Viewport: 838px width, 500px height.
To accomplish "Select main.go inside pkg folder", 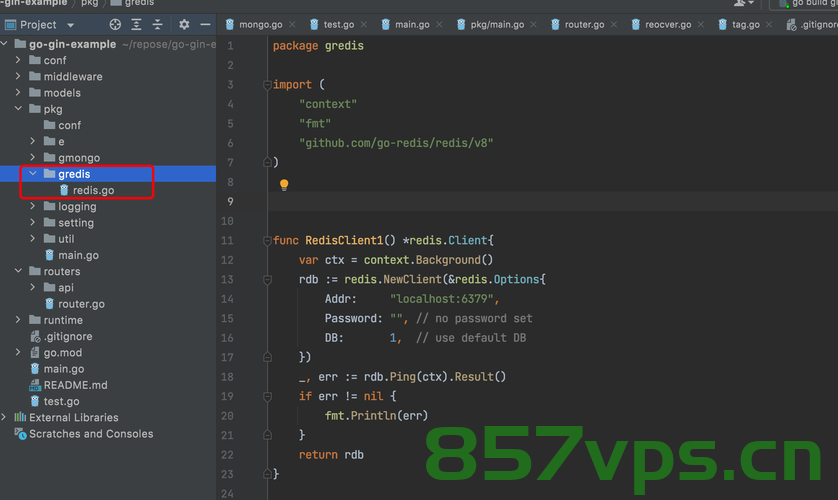I will point(78,255).
